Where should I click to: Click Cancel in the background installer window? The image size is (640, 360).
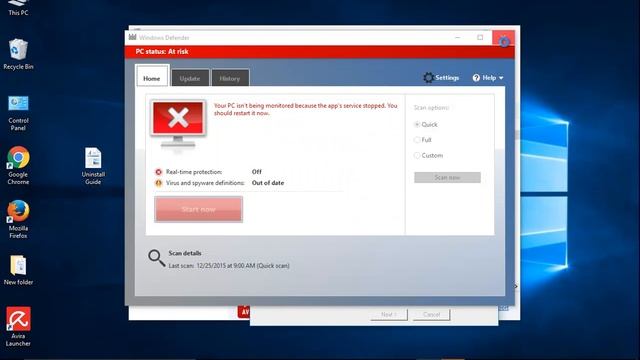tap(431, 314)
